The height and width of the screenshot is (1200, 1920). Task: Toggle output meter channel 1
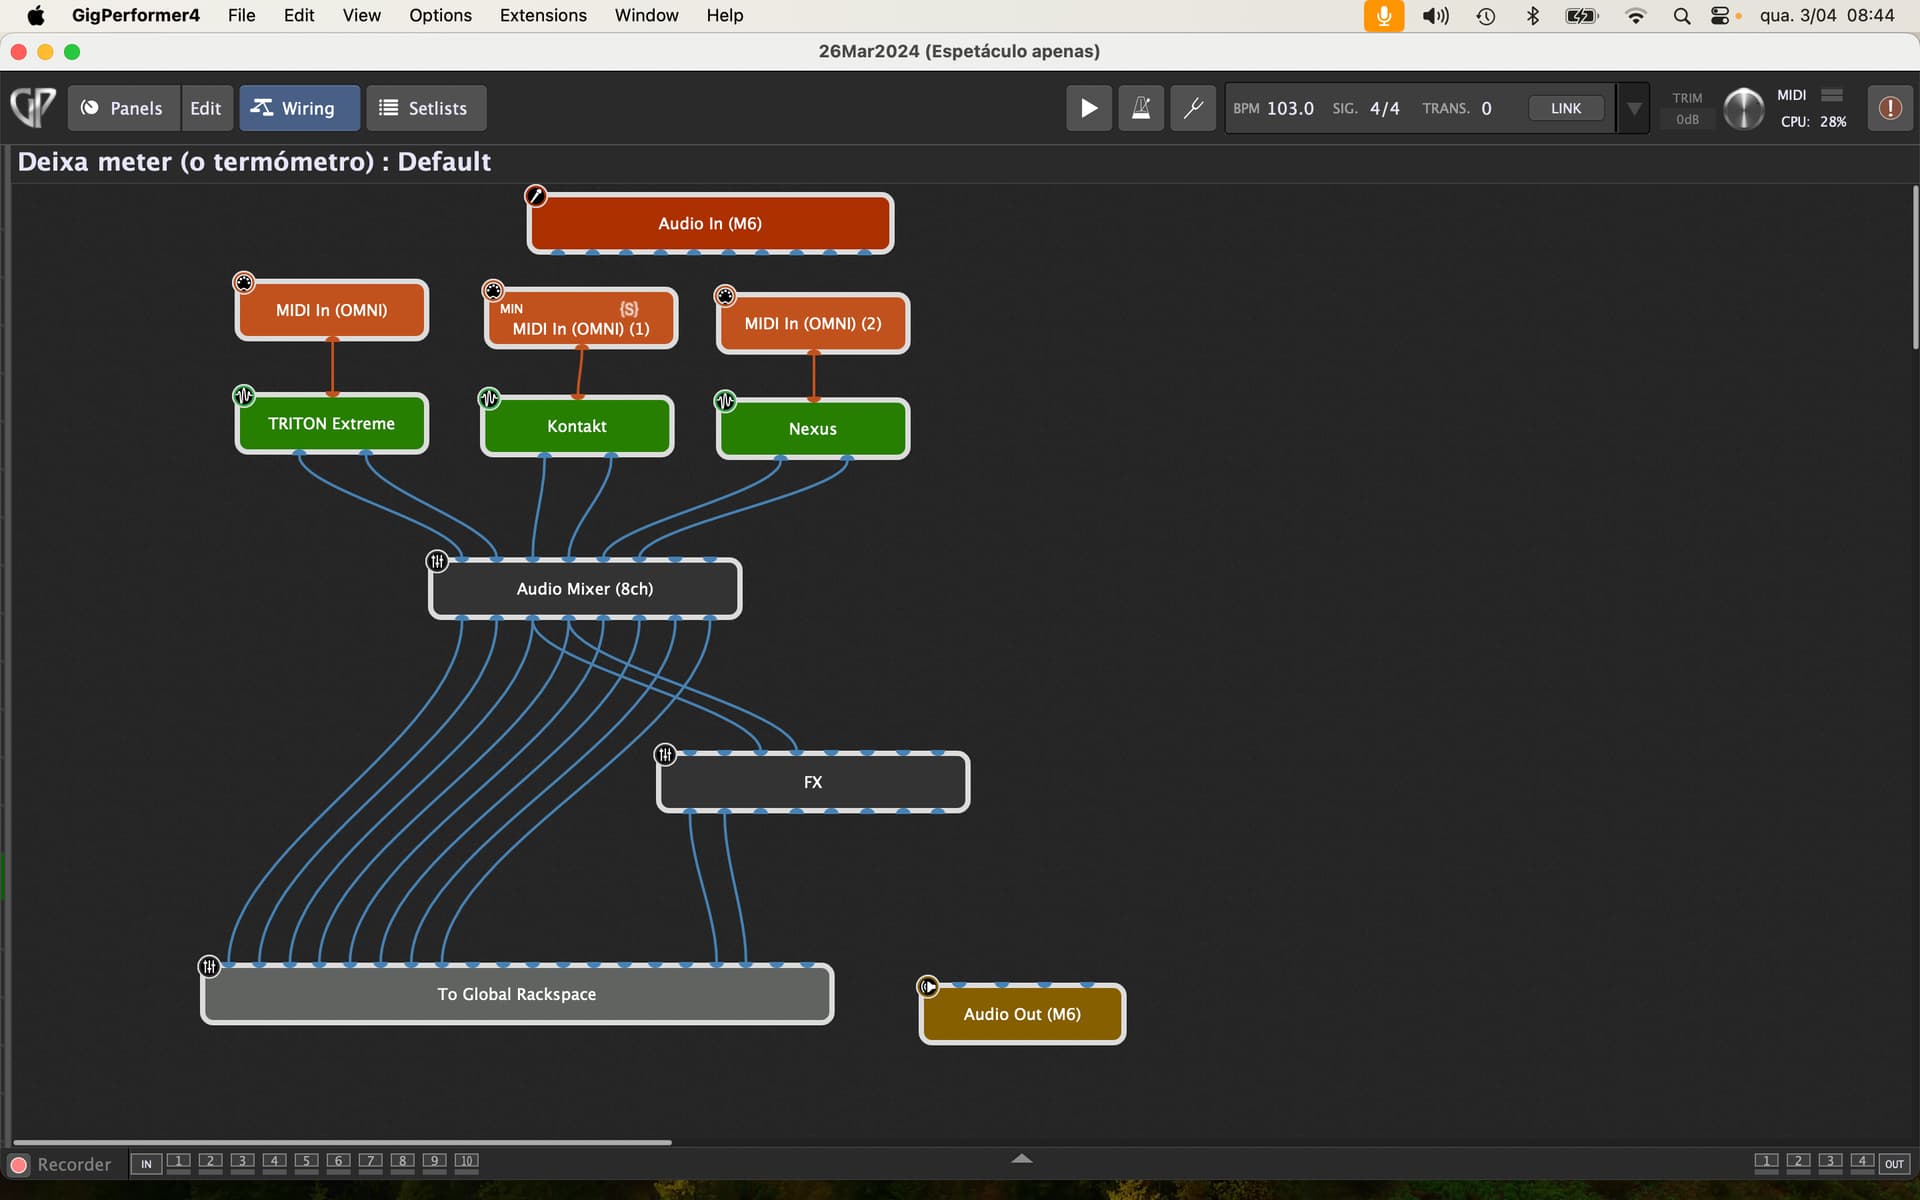[x=1766, y=1162]
